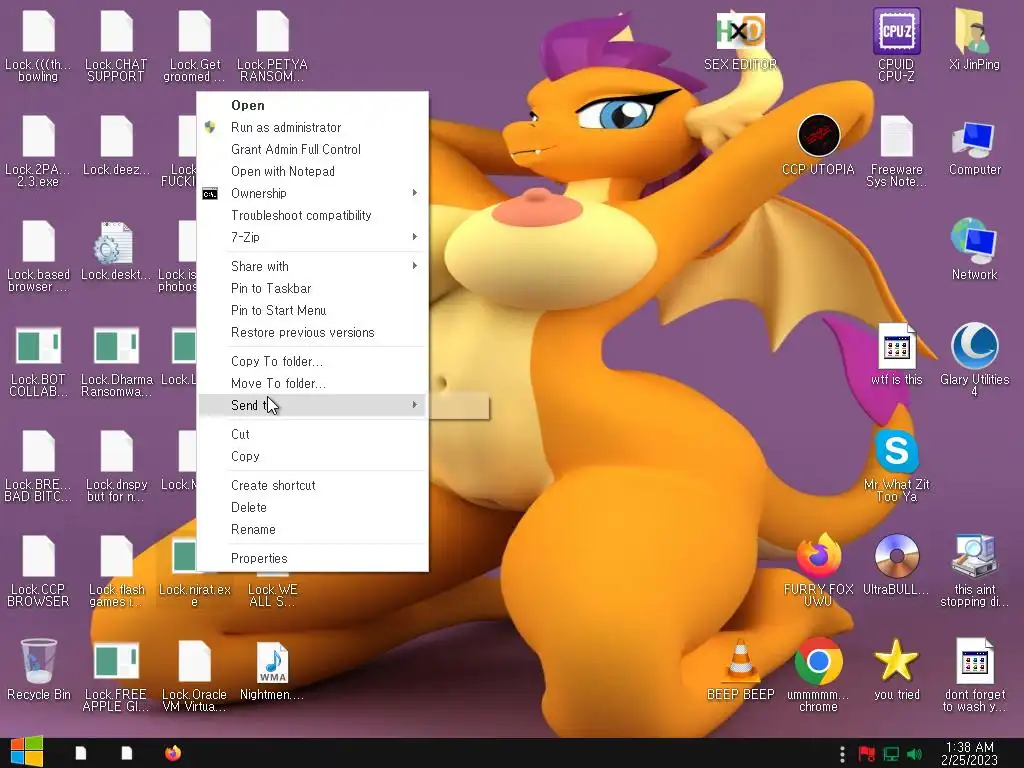Viewport: 1024px width, 768px height.
Task: Choose Run as administrator
Action: point(312,127)
